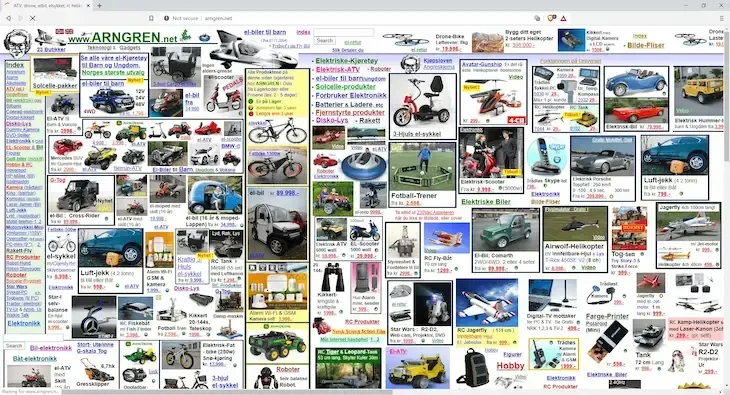Click the top search input field
Viewport: 730px width, 395px height.
(x=344, y=32)
